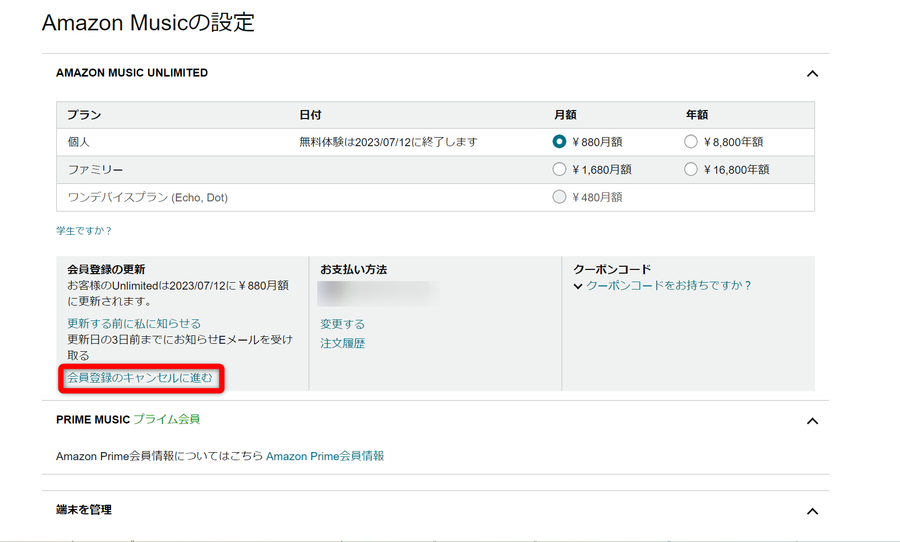
Task: Click the Amazon Musicの設定 page title
Action: pyautogui.click(x=148, y=22)
